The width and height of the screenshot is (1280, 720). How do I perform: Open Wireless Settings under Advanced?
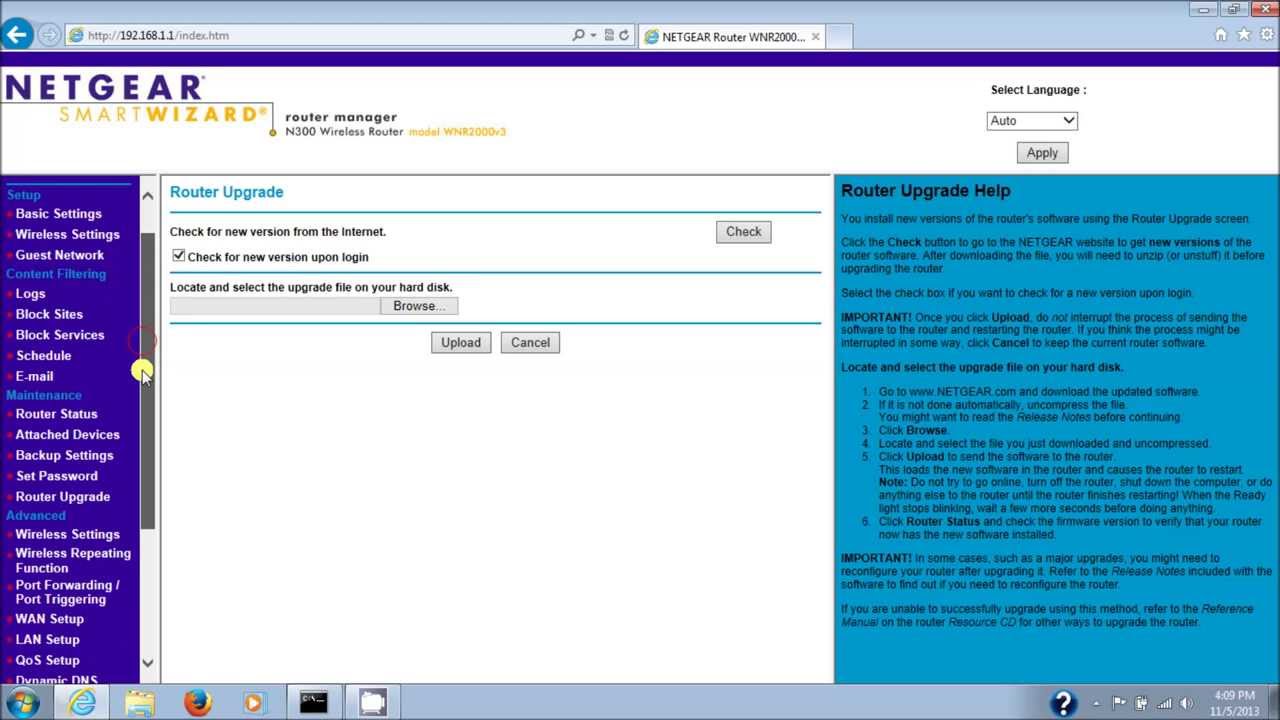pos(67,534)
